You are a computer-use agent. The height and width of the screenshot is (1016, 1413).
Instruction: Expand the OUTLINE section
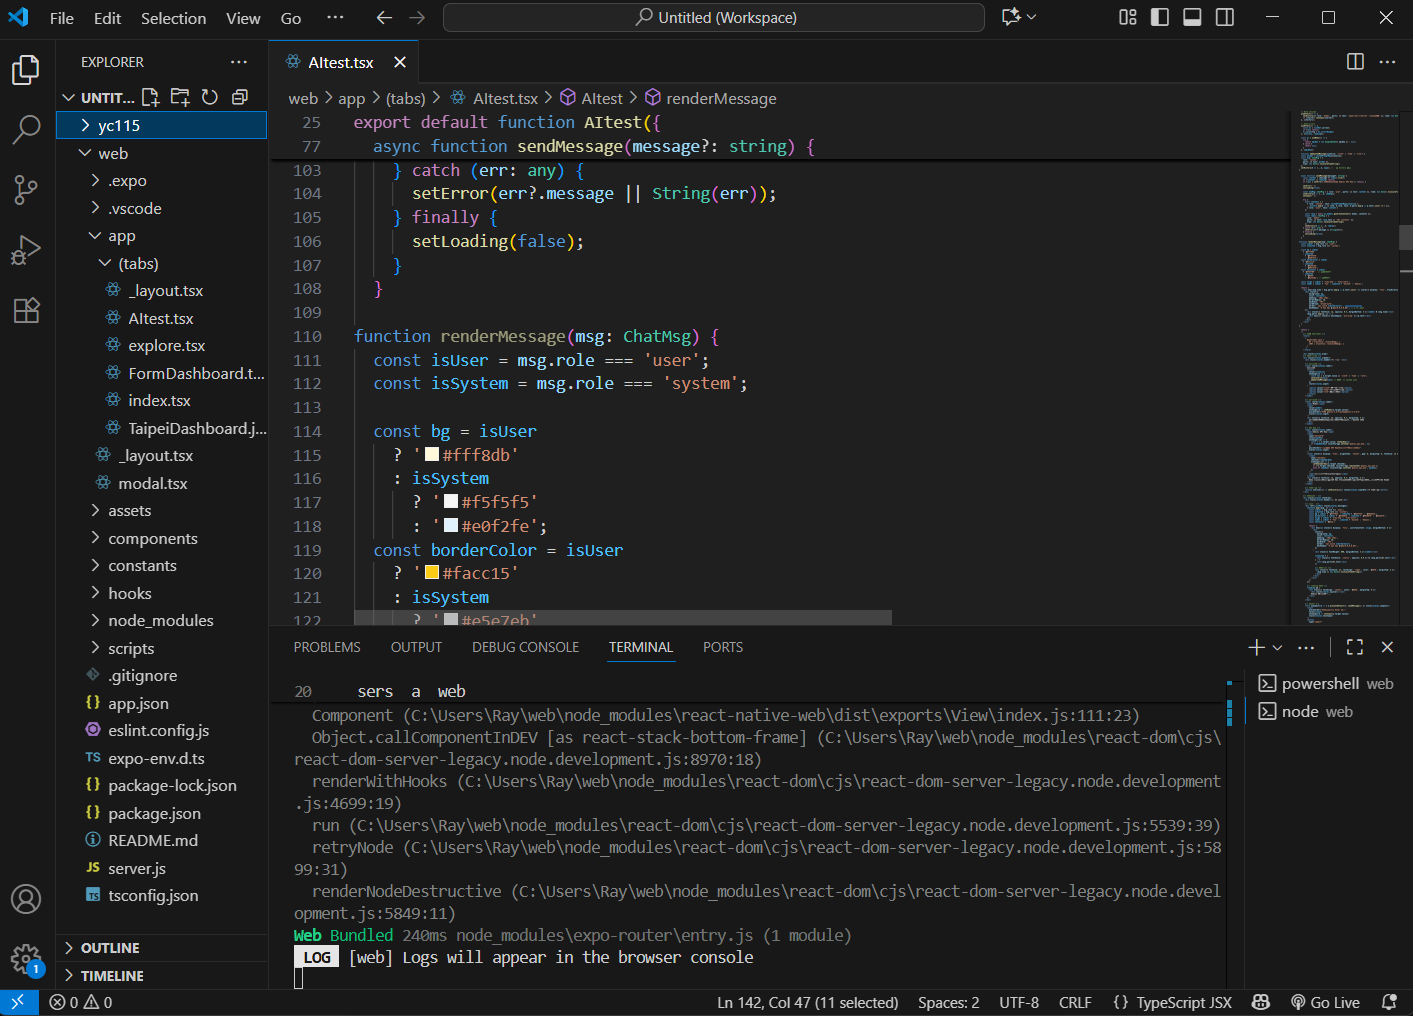coord(110,948)
